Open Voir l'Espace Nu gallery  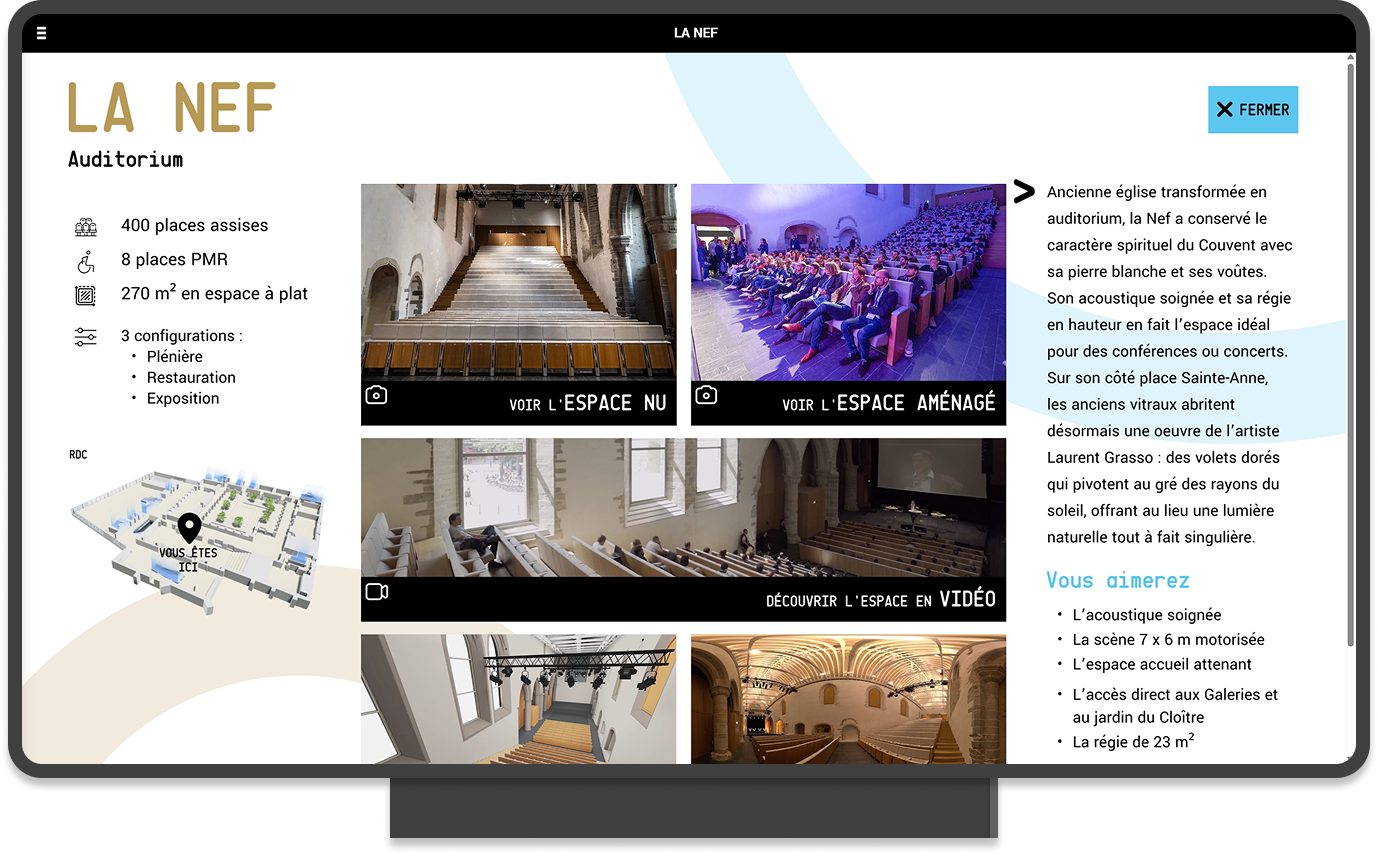point(587,403)
